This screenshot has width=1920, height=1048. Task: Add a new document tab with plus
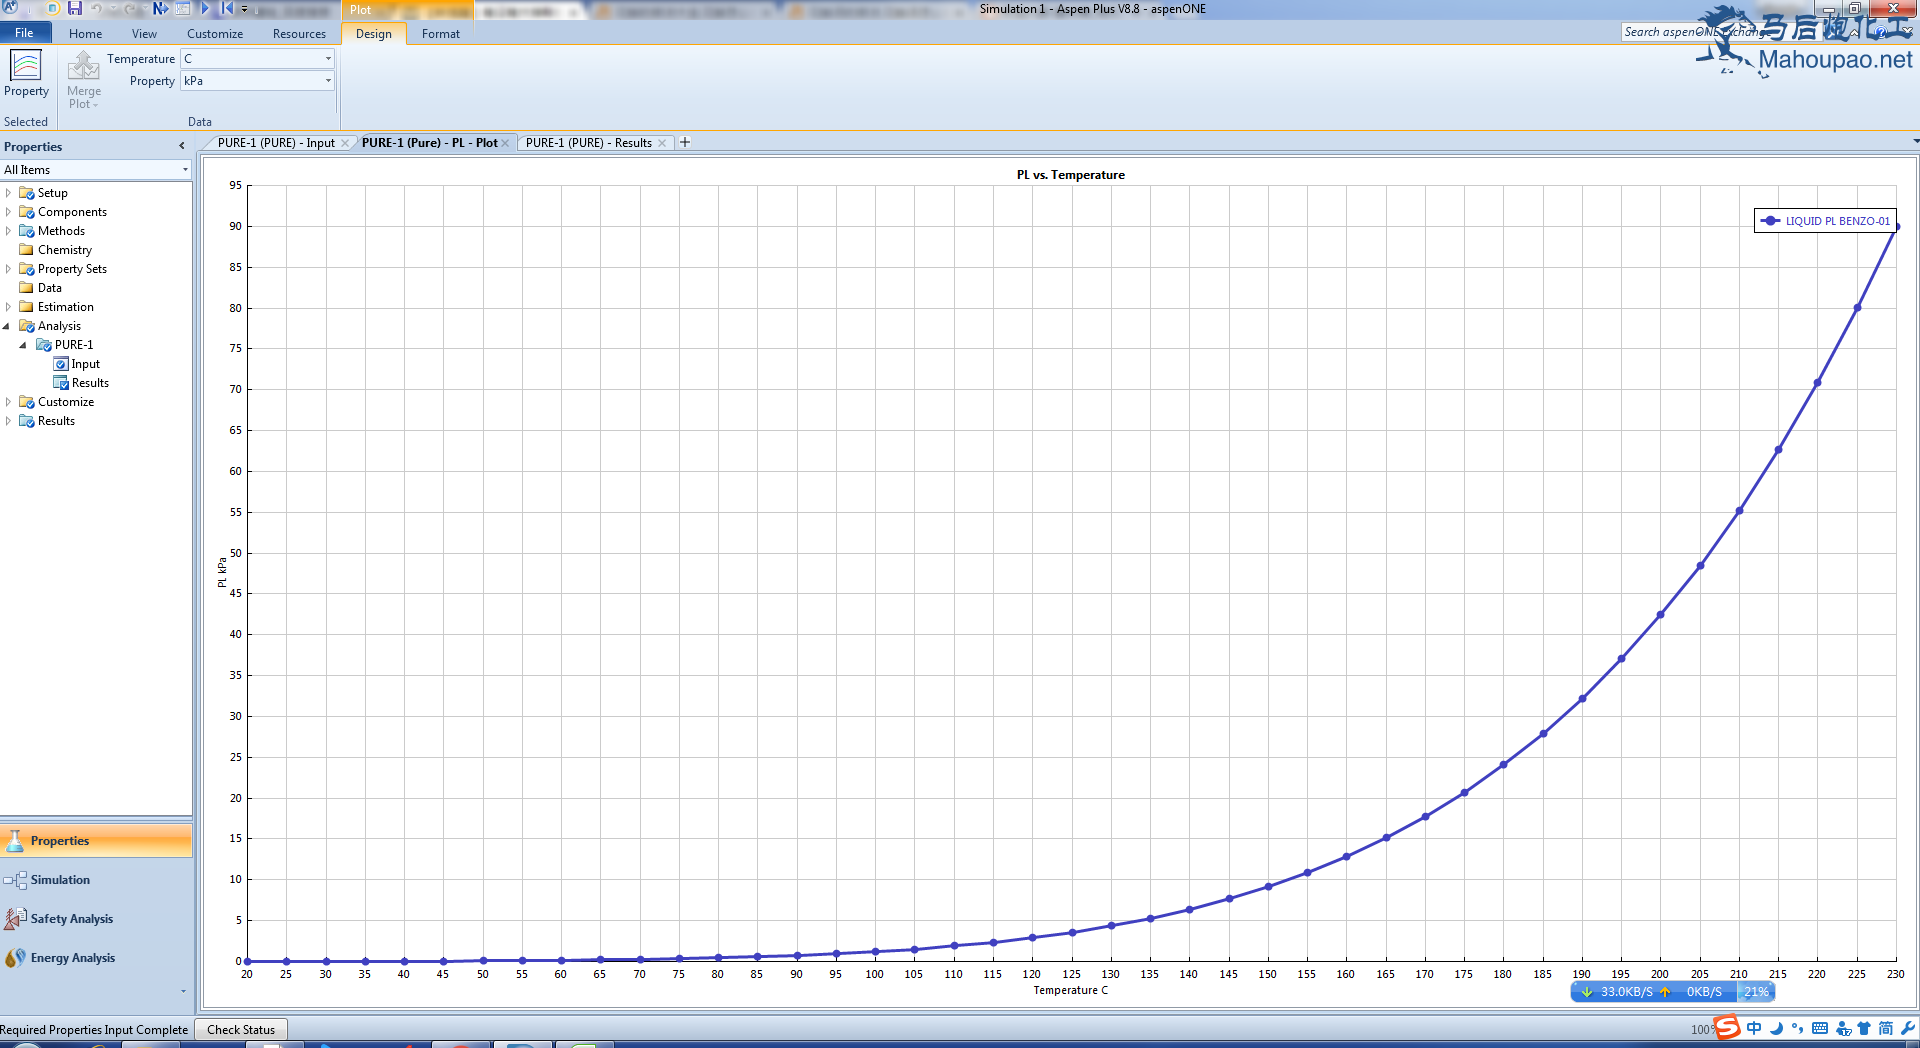(685, 142)
